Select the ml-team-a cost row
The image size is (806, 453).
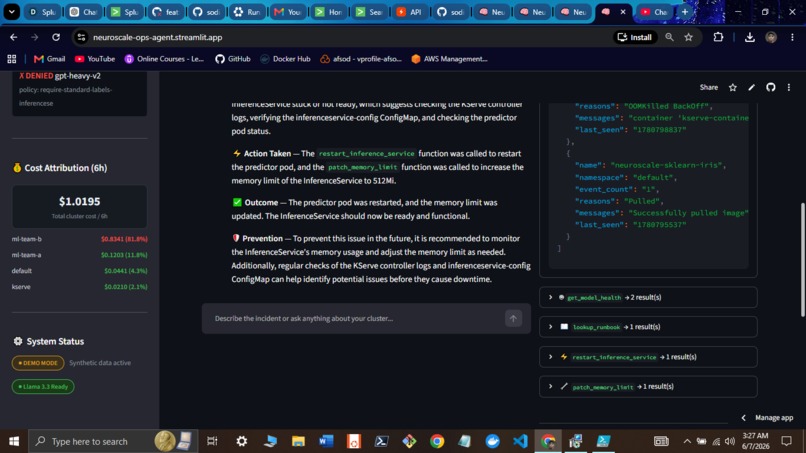click(80, 255)
